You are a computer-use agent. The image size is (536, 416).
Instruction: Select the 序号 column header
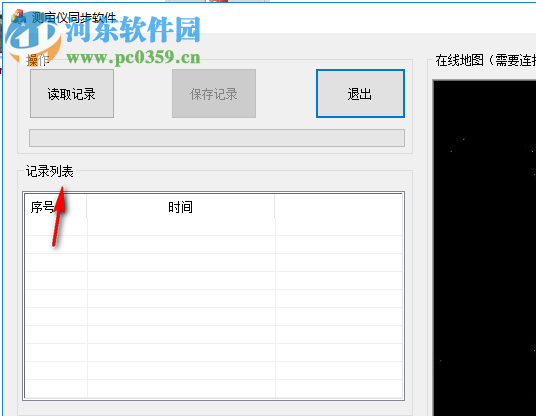(x=55, y=207)
